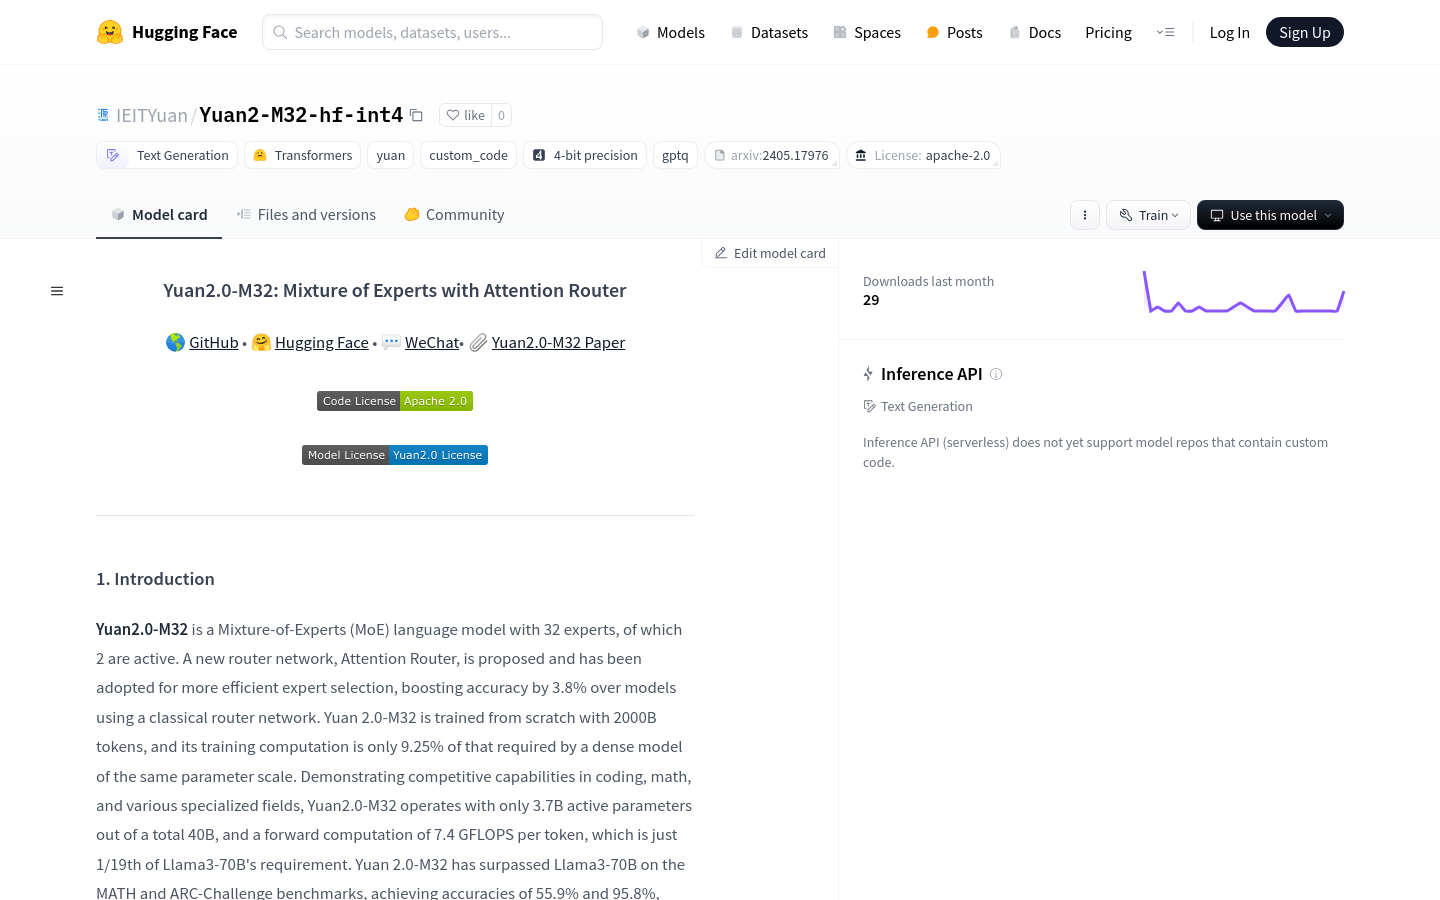This screenshot has height=900, width=1440.
Task: Like the Yuan2-M32-hf-int4 model
Action: click(x=466, y=115)
